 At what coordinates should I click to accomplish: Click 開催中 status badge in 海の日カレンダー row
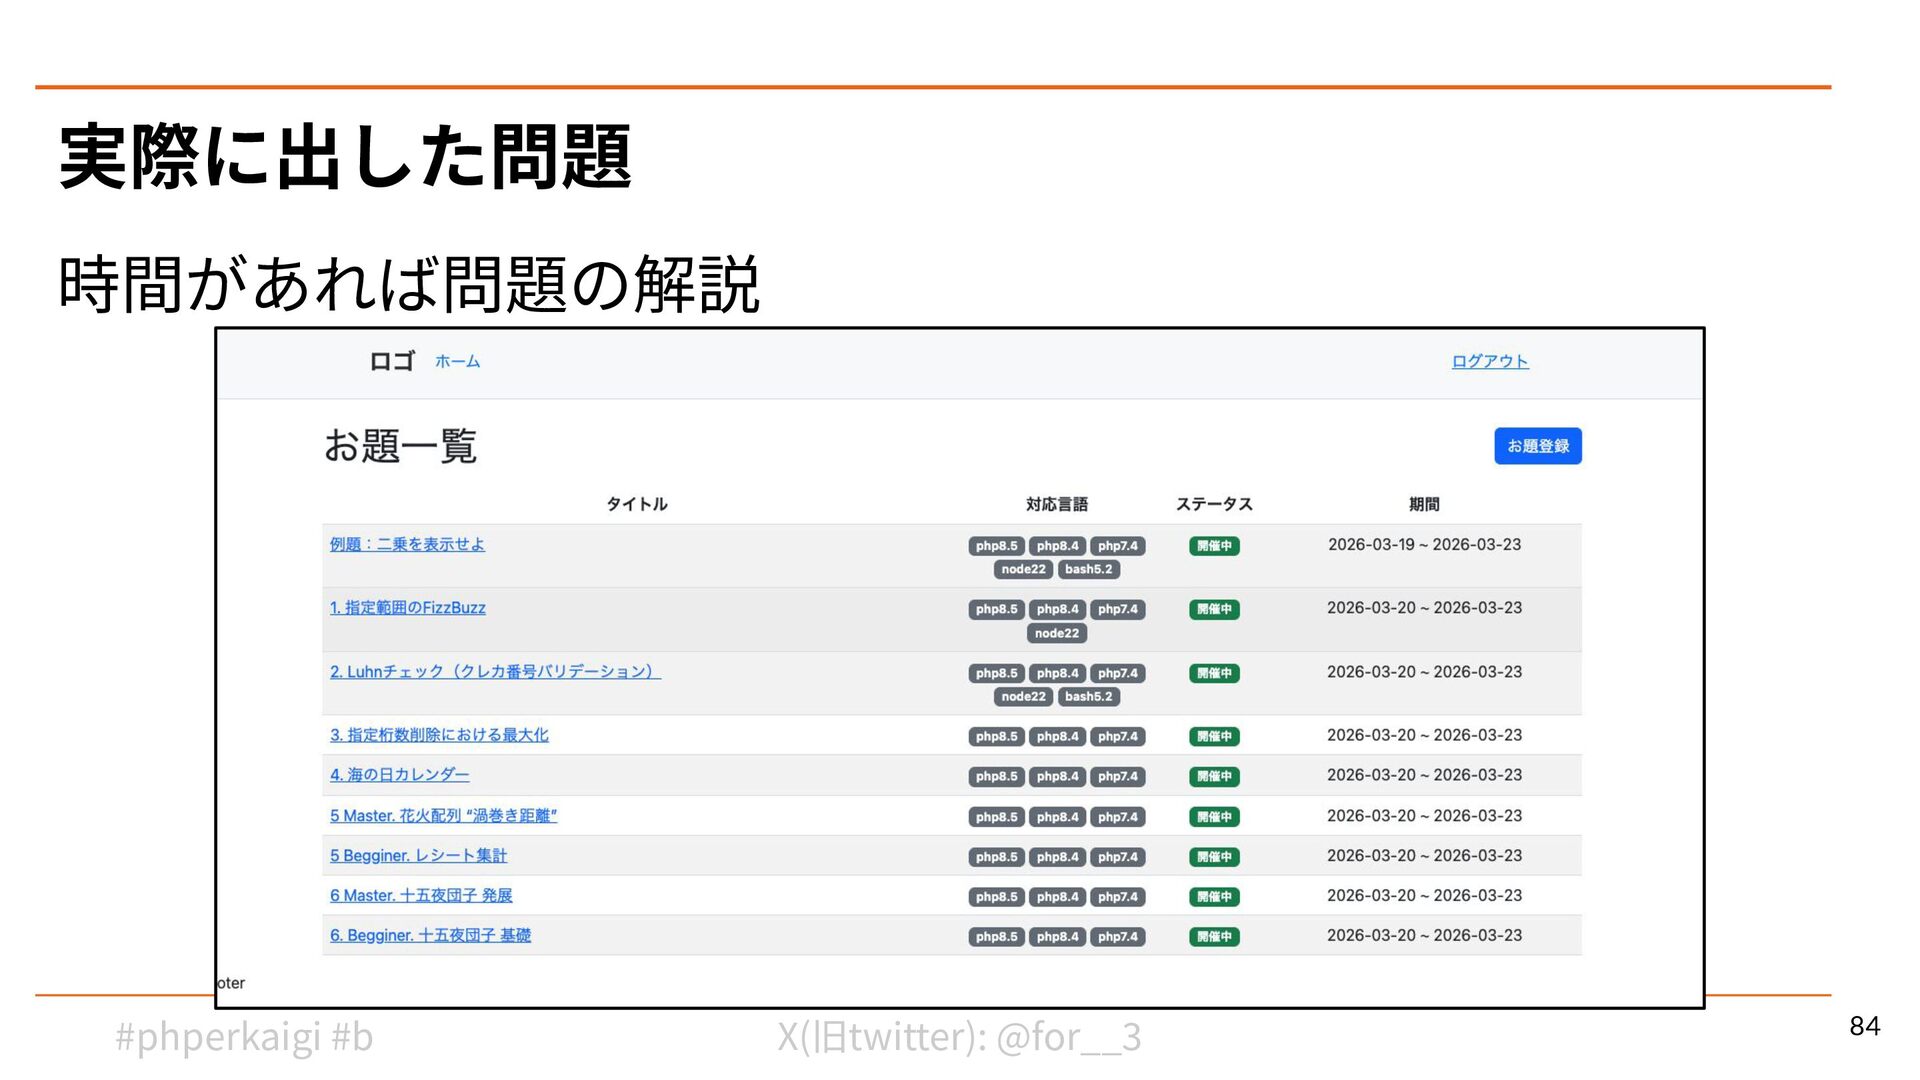1214,777
